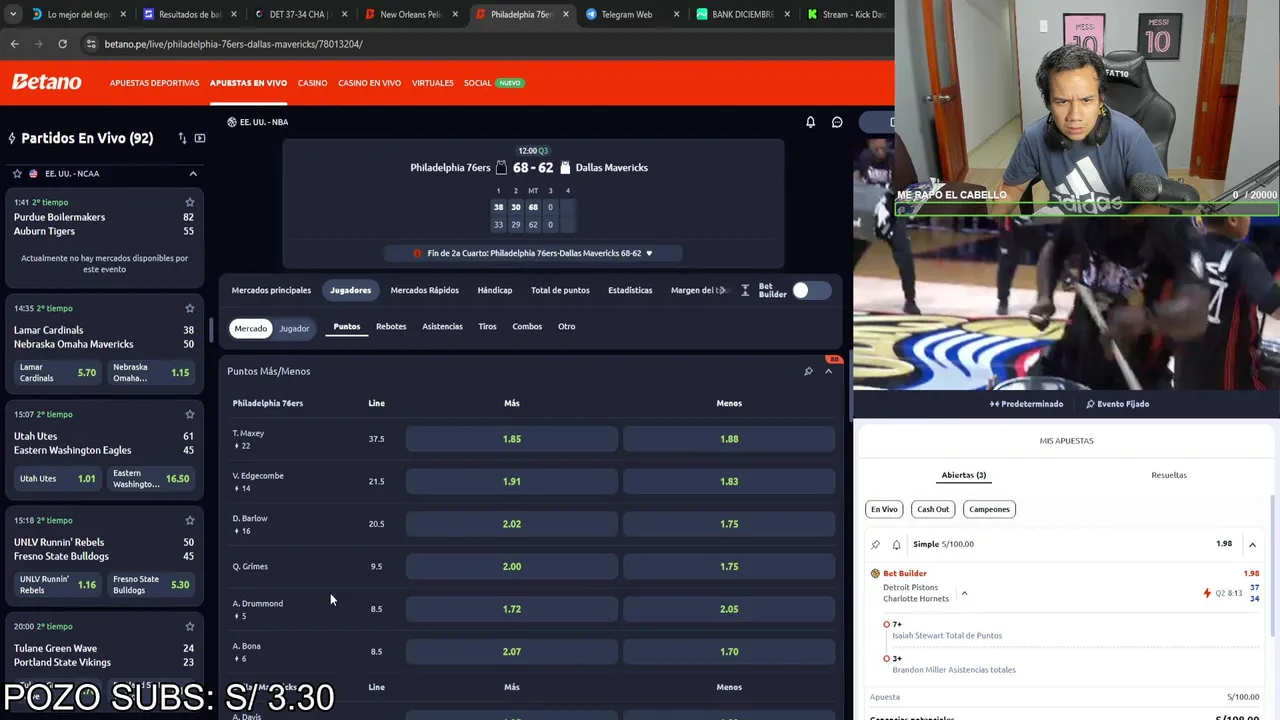Bet Q. Grimes Más 2.00
The width and height of the screenshot is (1280, 720).
[x=512, y=566]
